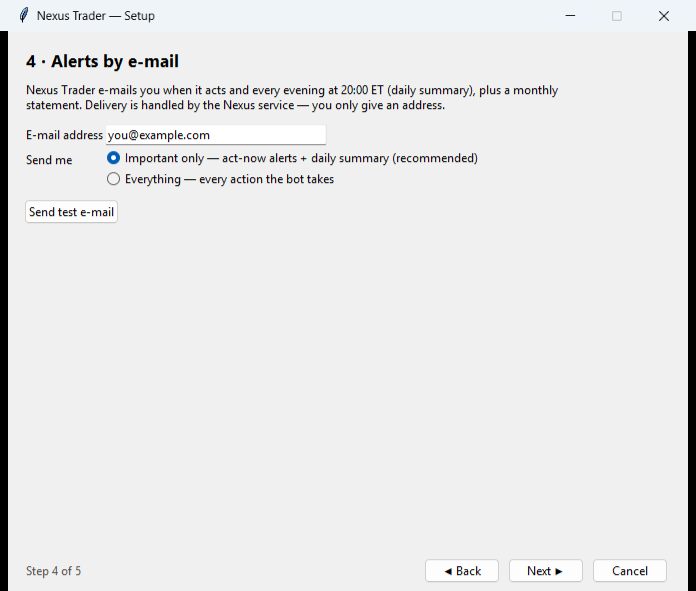This screenshot has height=591, width=696.
Task: Minimize the Setup window
Action: tap(570, 16)
